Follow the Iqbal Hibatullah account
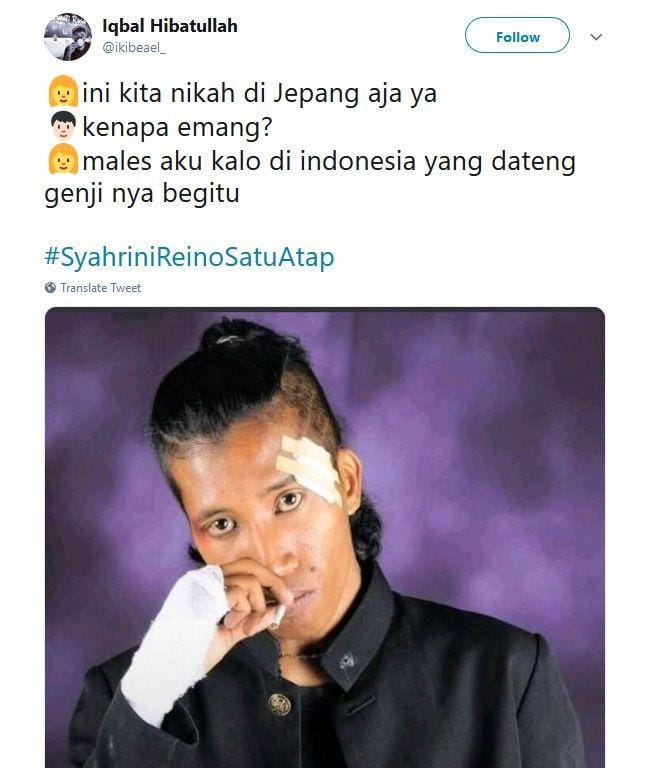 (x=517, y=35)
